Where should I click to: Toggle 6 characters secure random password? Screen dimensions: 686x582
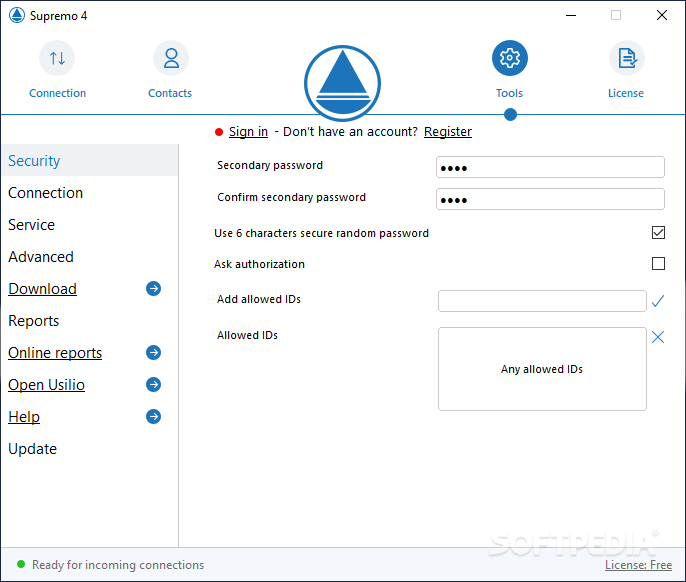pyautogui.click(x=658, y=233)
